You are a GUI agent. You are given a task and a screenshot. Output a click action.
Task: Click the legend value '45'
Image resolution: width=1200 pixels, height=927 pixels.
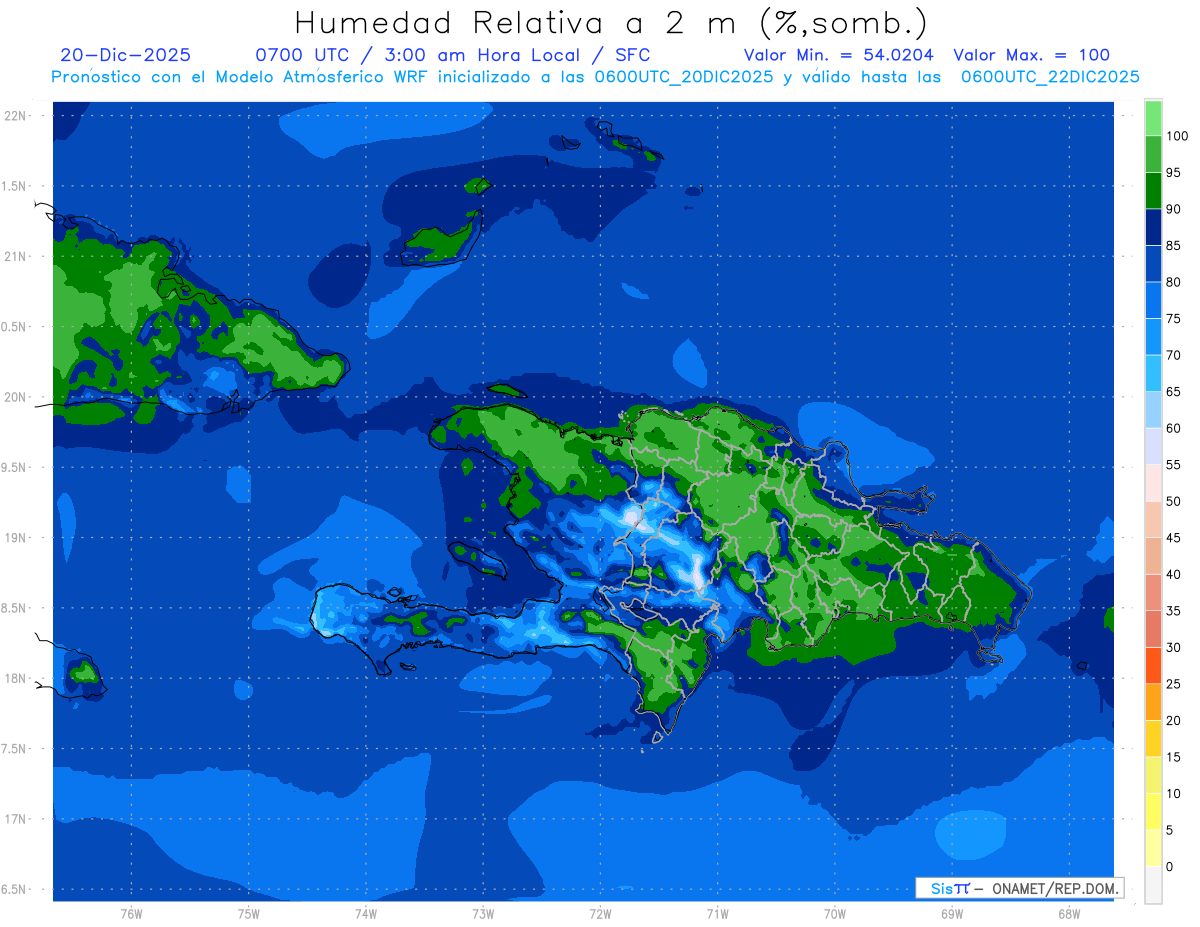pyautogui.click(x=1173, y=538)
